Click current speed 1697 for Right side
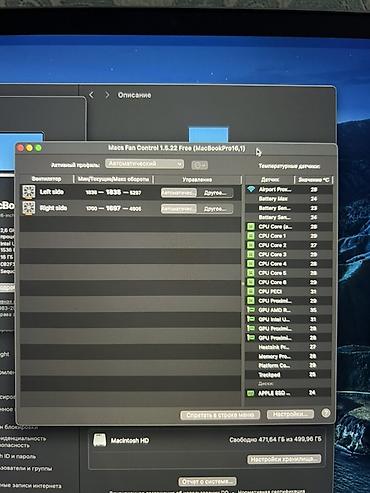The width and height of the screenshot is (370, 493). [113, 208]
